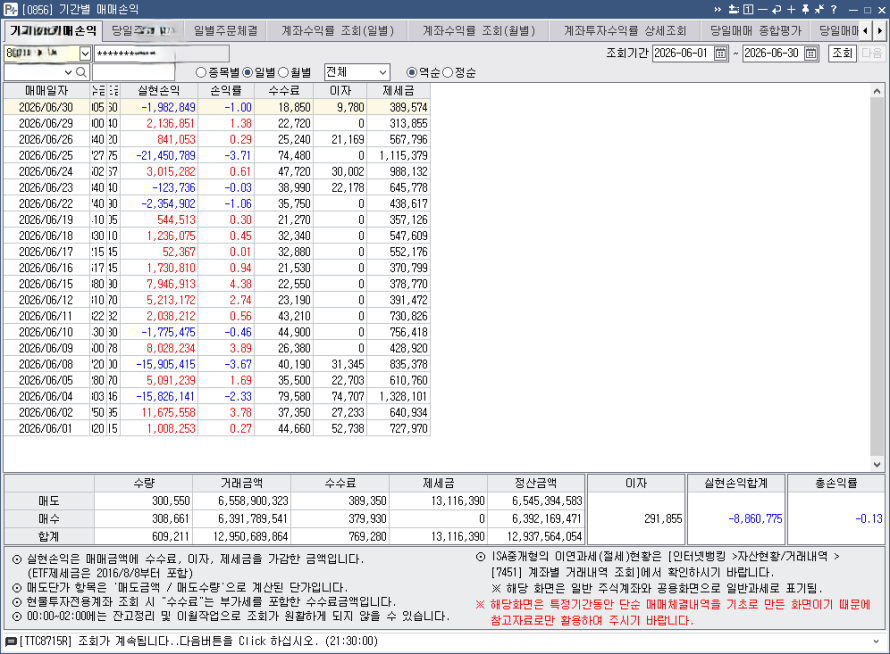Click the start date field 2026-06-01
Viewport: 890px width, 654px height.
point(683,53)
